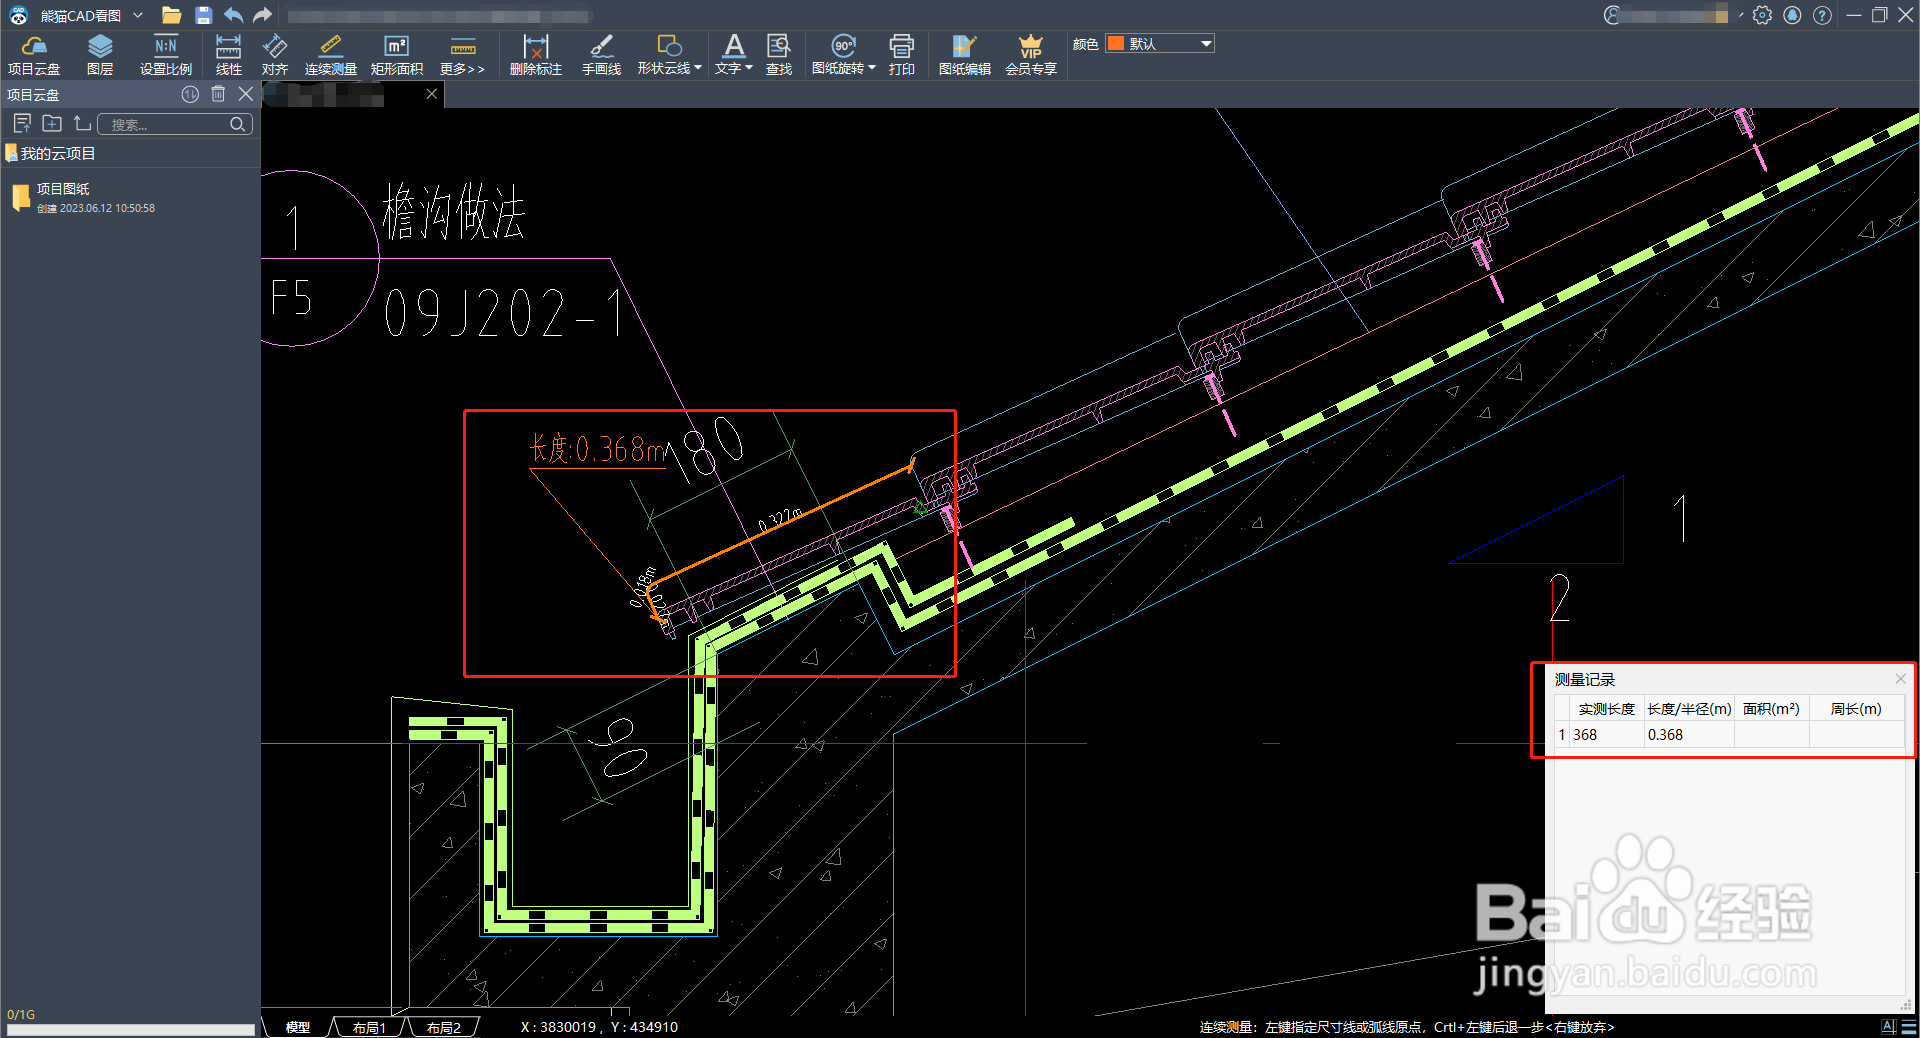Click 删除标注 delete annotation tool
Image resolution: width=1920 pixels, height=1038 pixels.
pyautogui.click(x=536, y=55)
